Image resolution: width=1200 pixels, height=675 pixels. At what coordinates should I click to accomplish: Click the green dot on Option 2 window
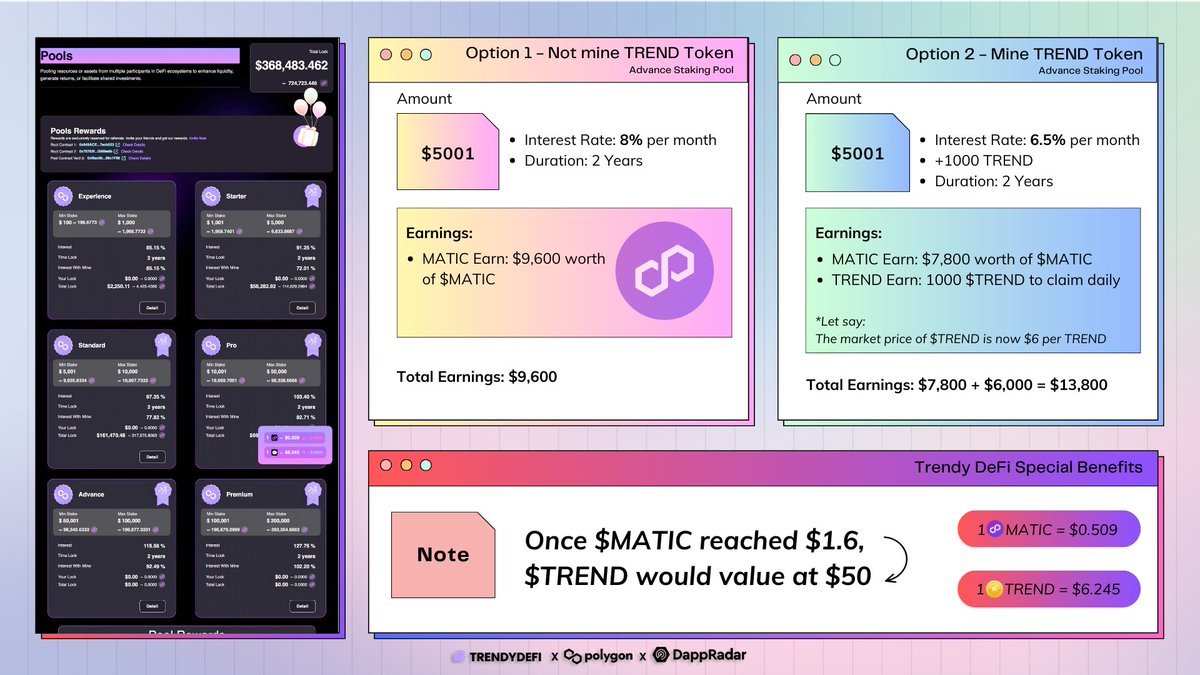click(x=836, y=59)
